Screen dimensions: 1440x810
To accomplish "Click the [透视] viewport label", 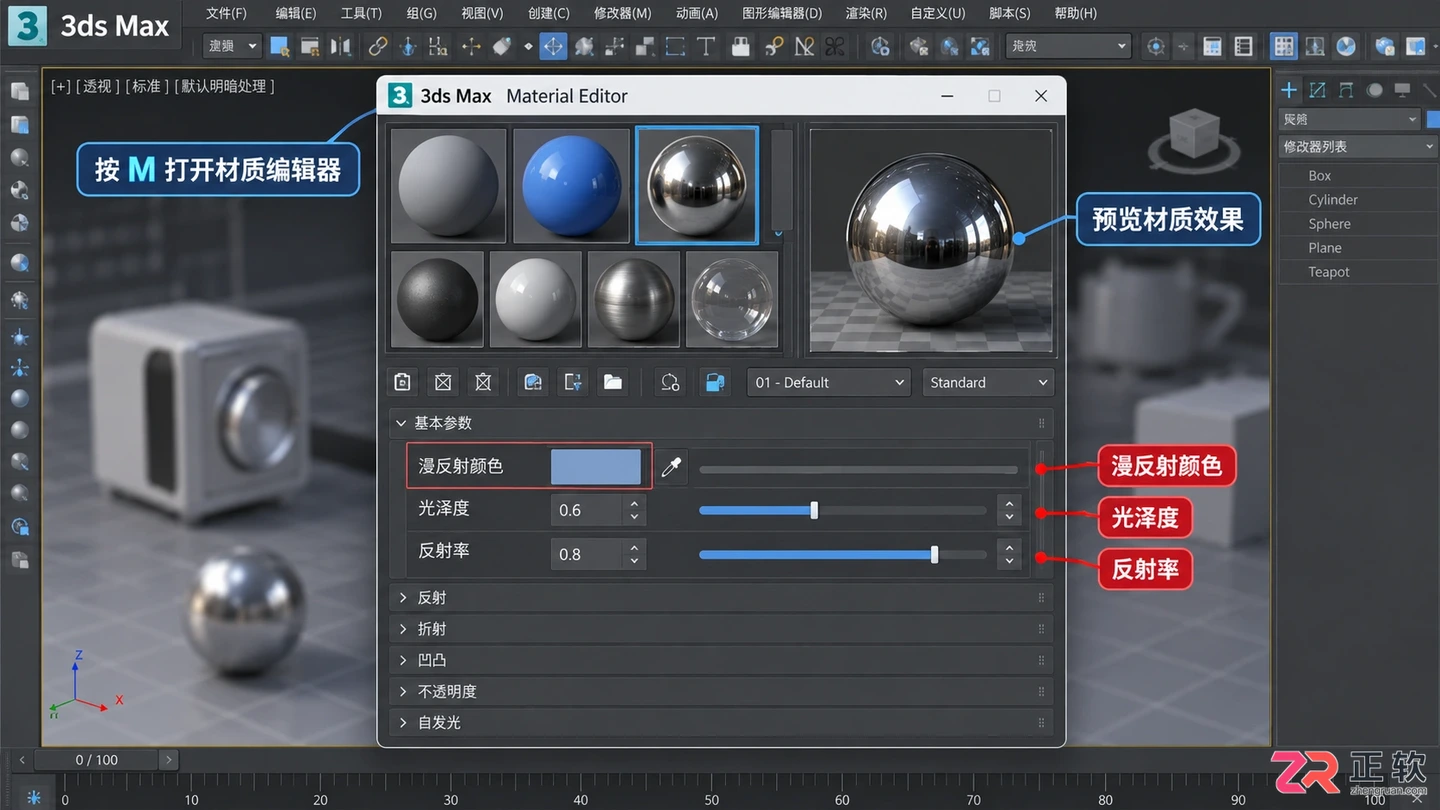I will pos(97,87).
